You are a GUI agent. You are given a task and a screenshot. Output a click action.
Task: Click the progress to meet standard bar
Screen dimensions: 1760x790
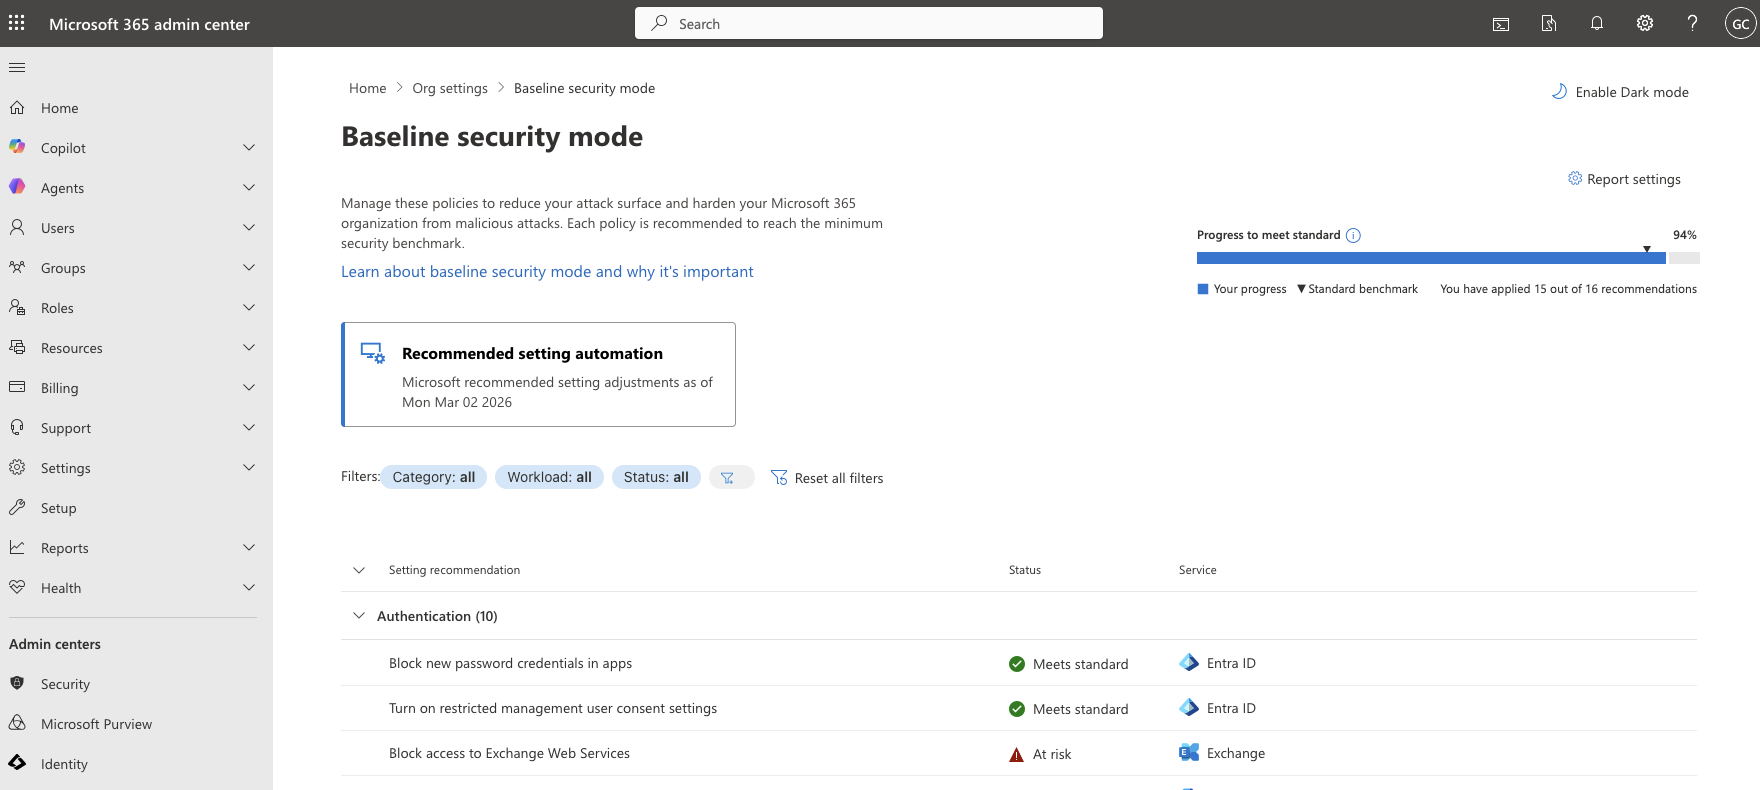pyautogui.click(x=1448, y=258)
